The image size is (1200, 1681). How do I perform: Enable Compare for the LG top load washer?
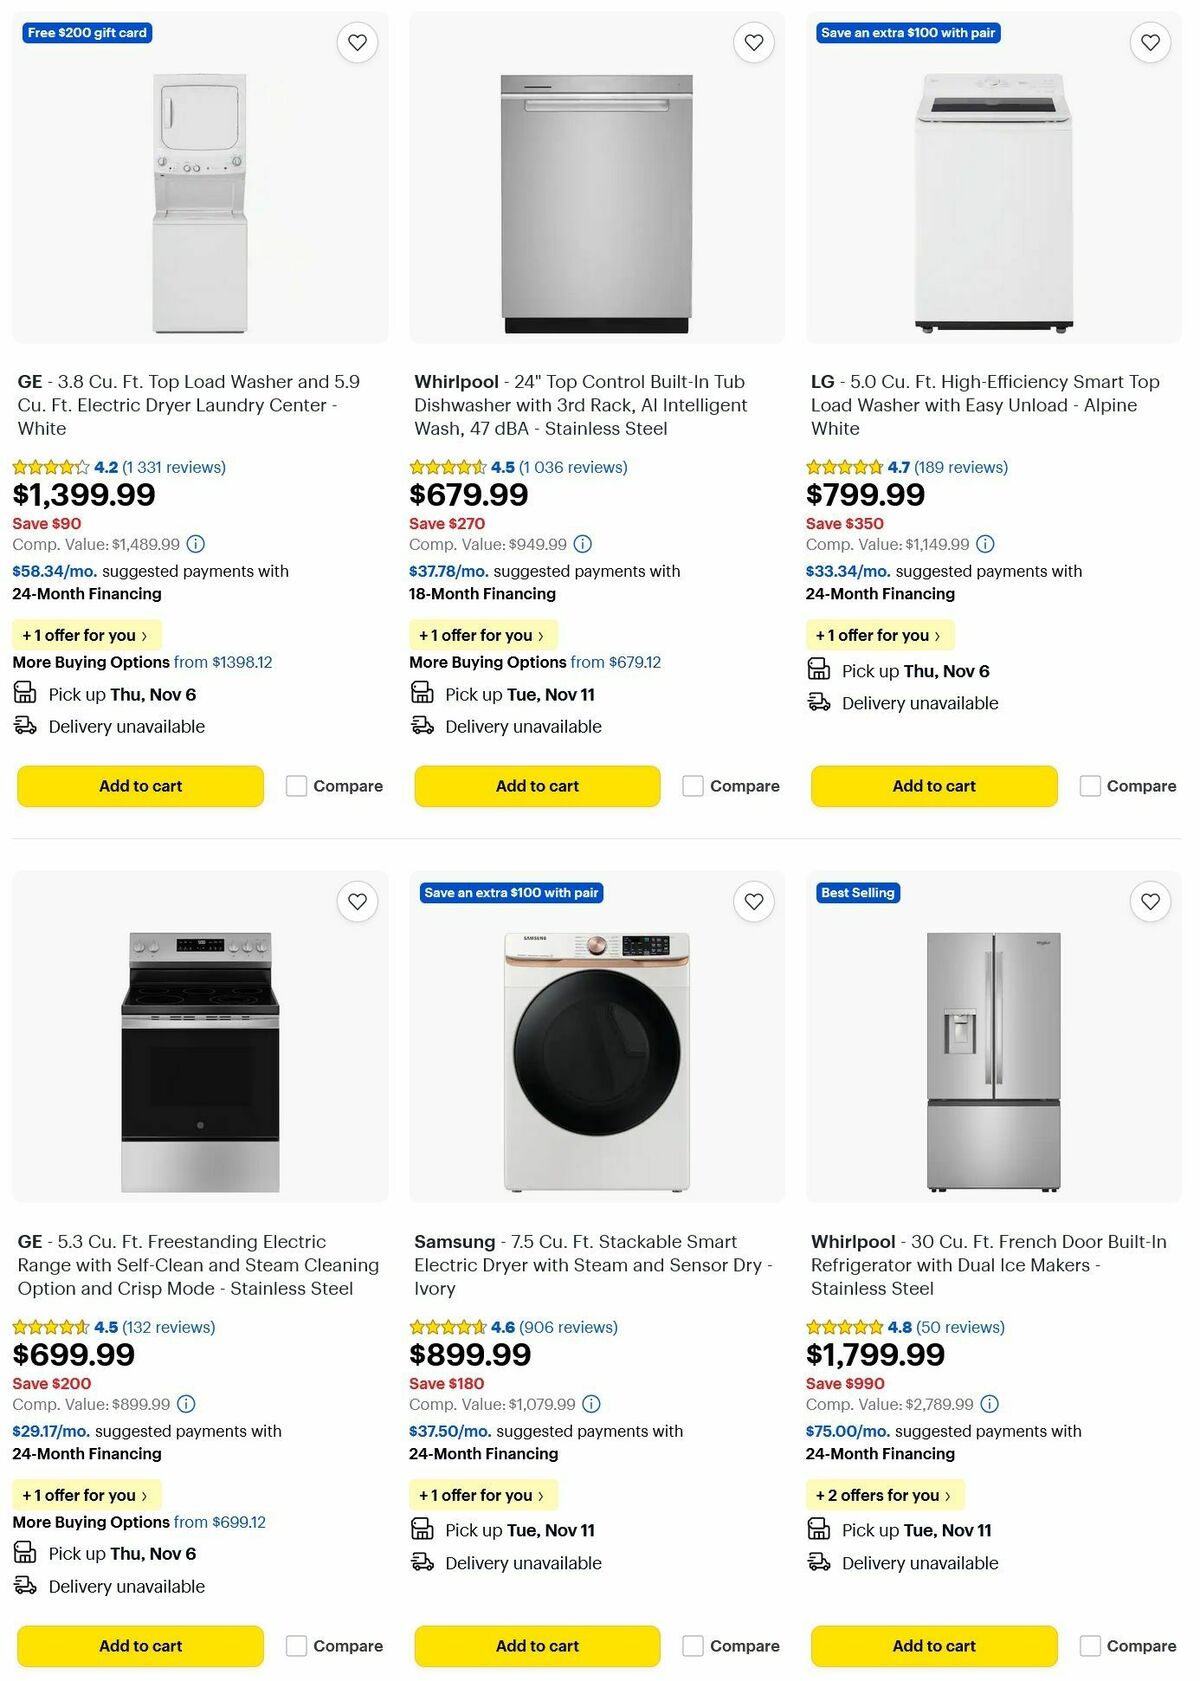pyautogui.click(x=1089, y=786)
